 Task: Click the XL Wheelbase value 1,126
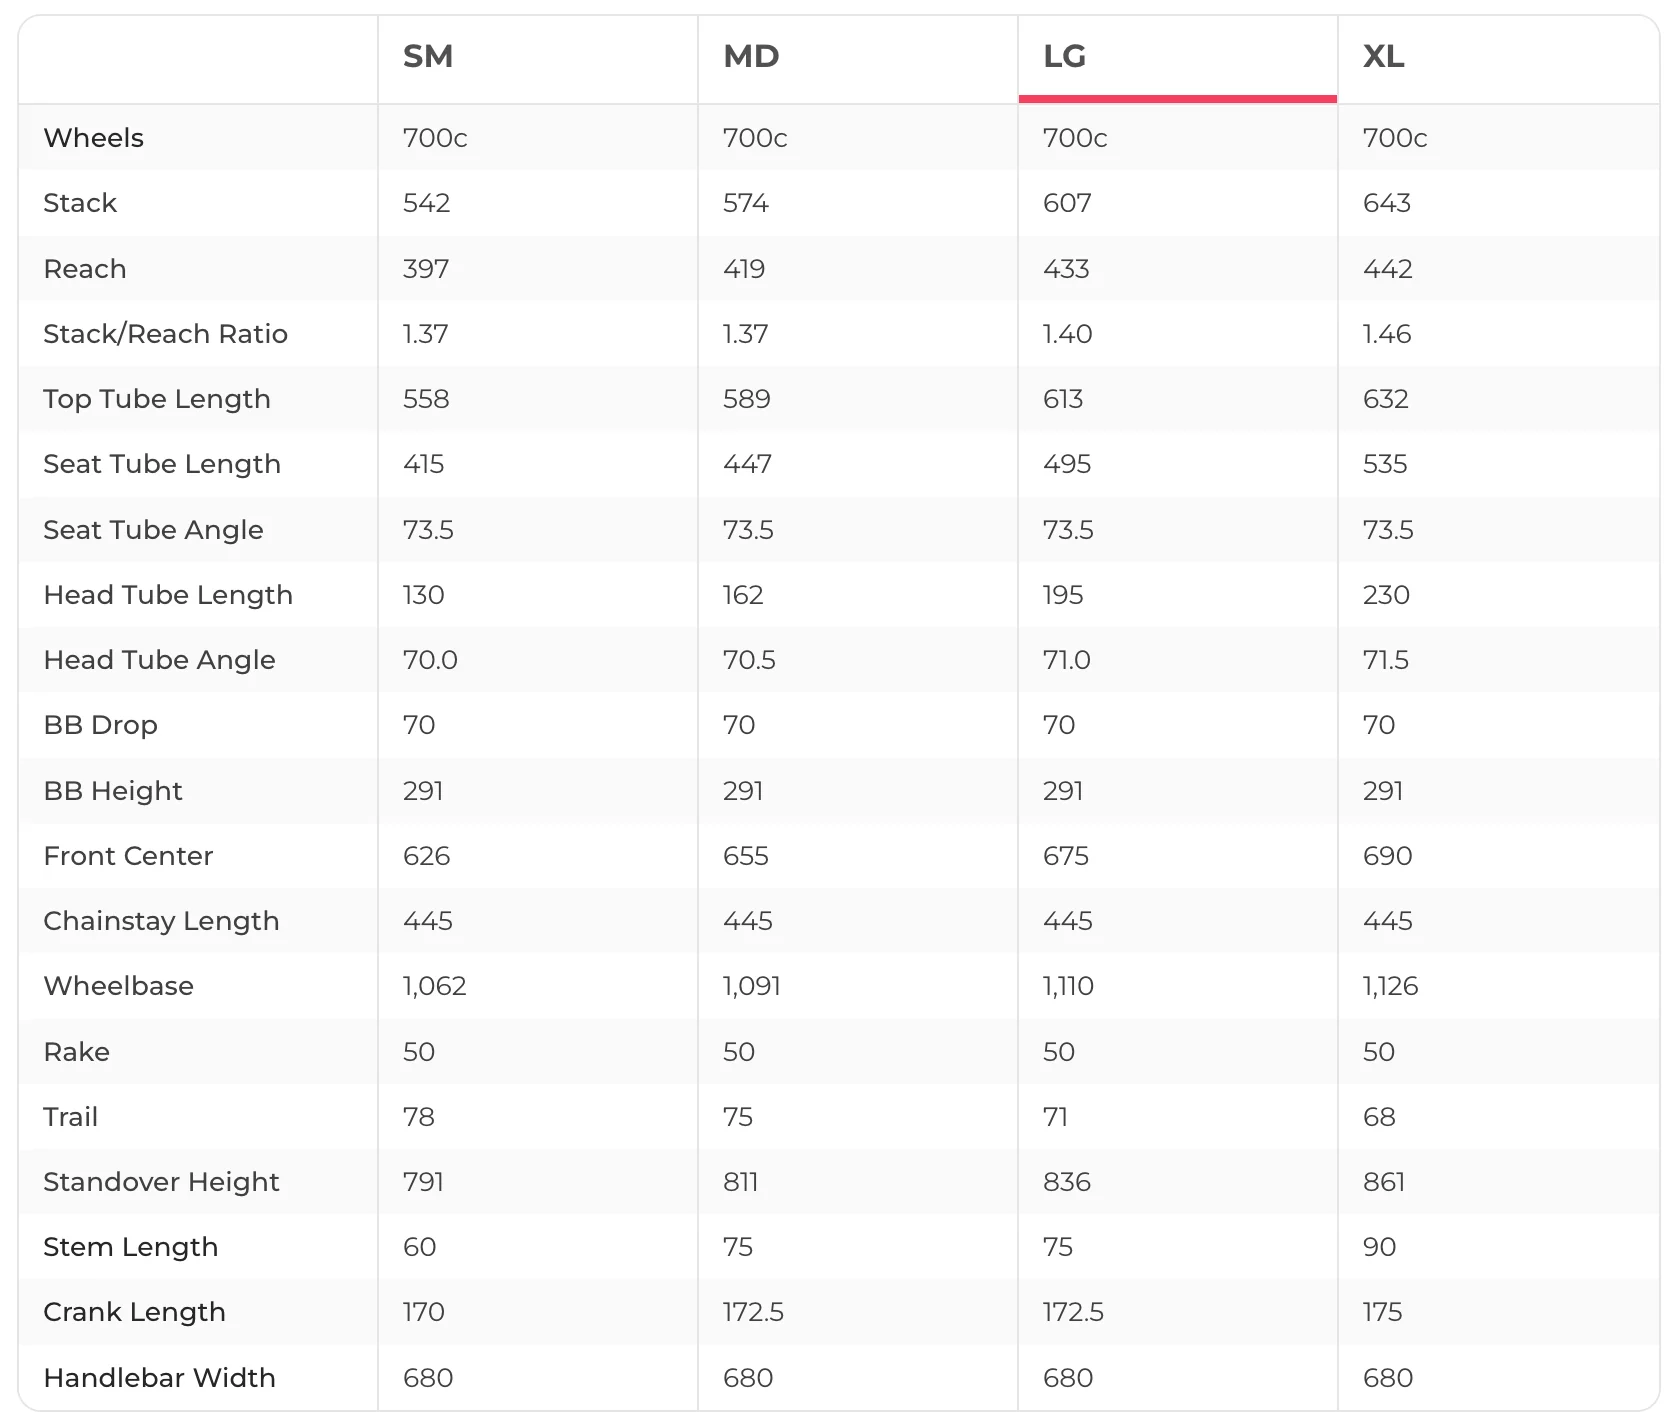pos(1390,986)
